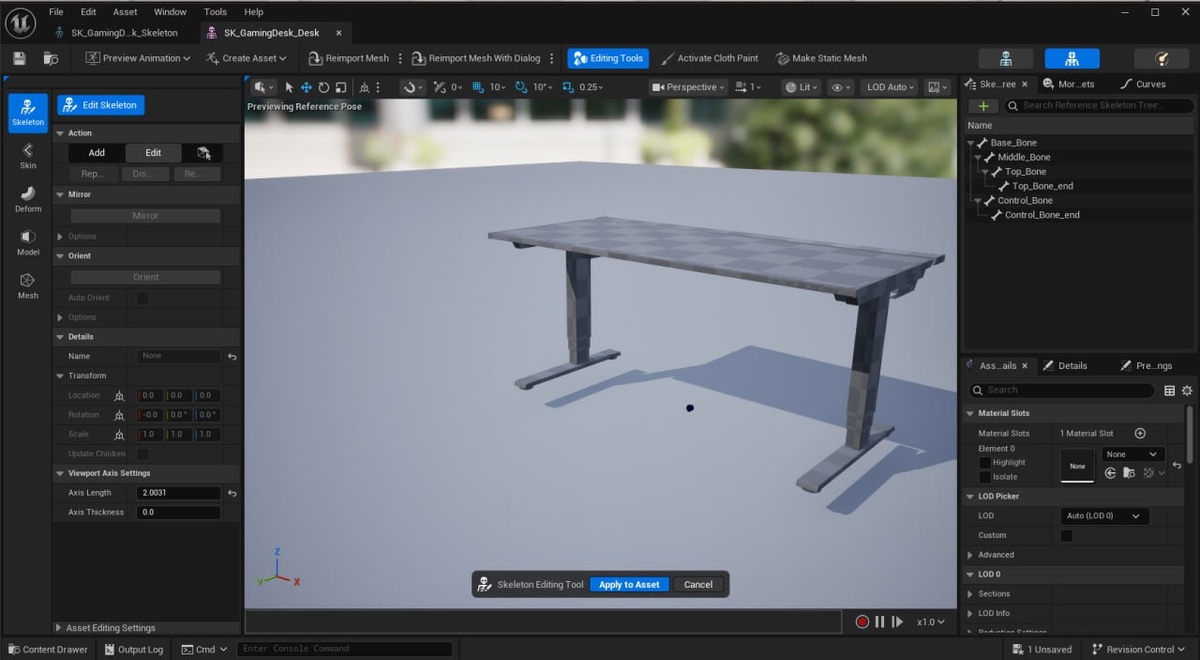Toggle the Custom LOD checkbox

1066,536
